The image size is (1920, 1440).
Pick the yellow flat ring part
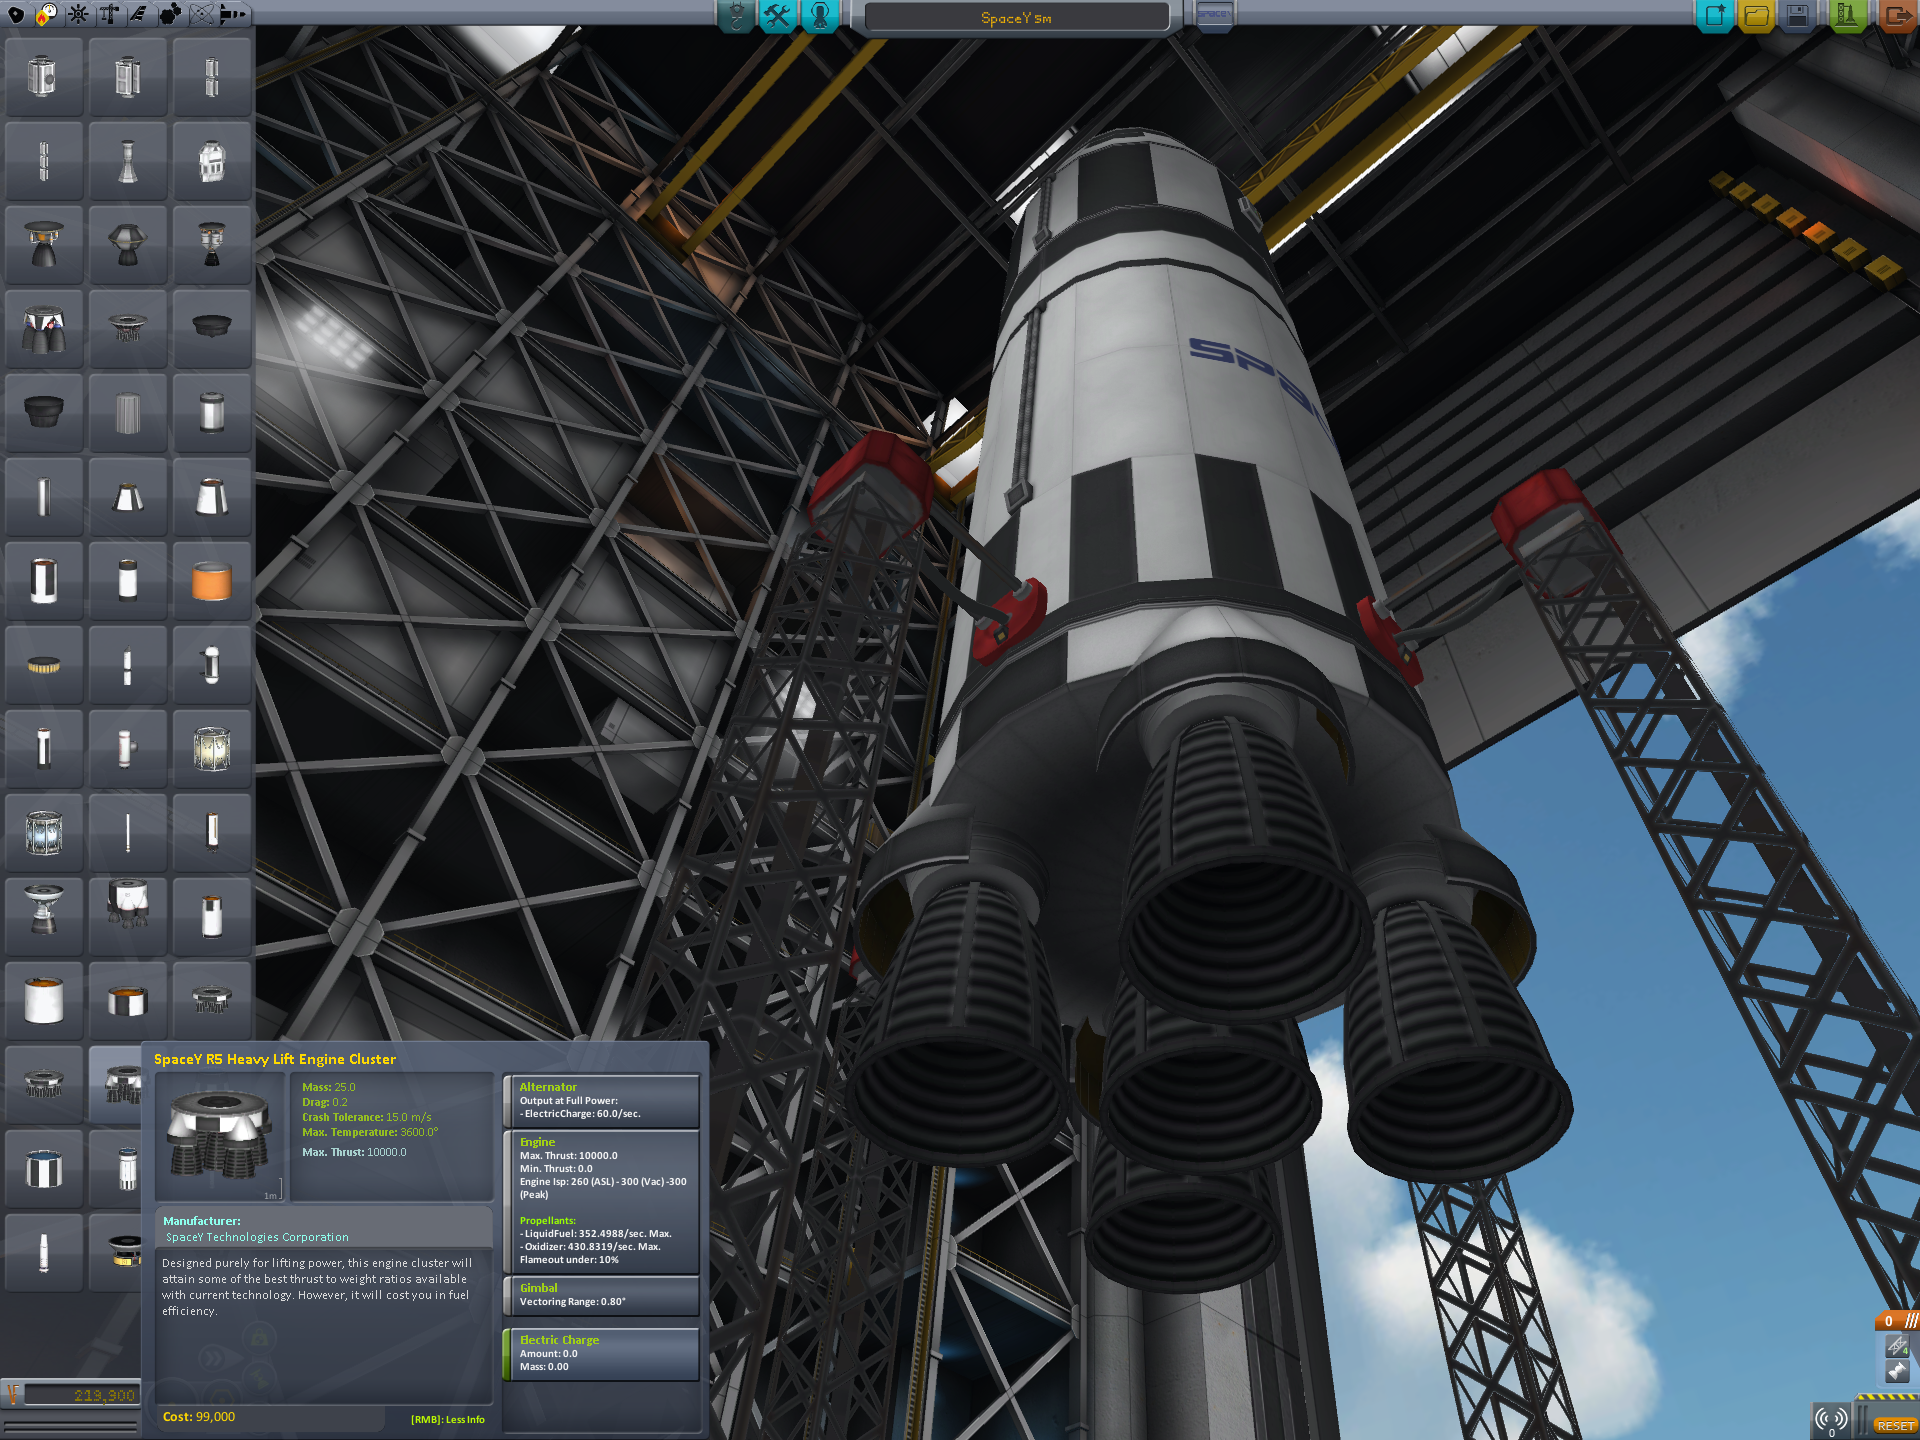tap(43, 665)
